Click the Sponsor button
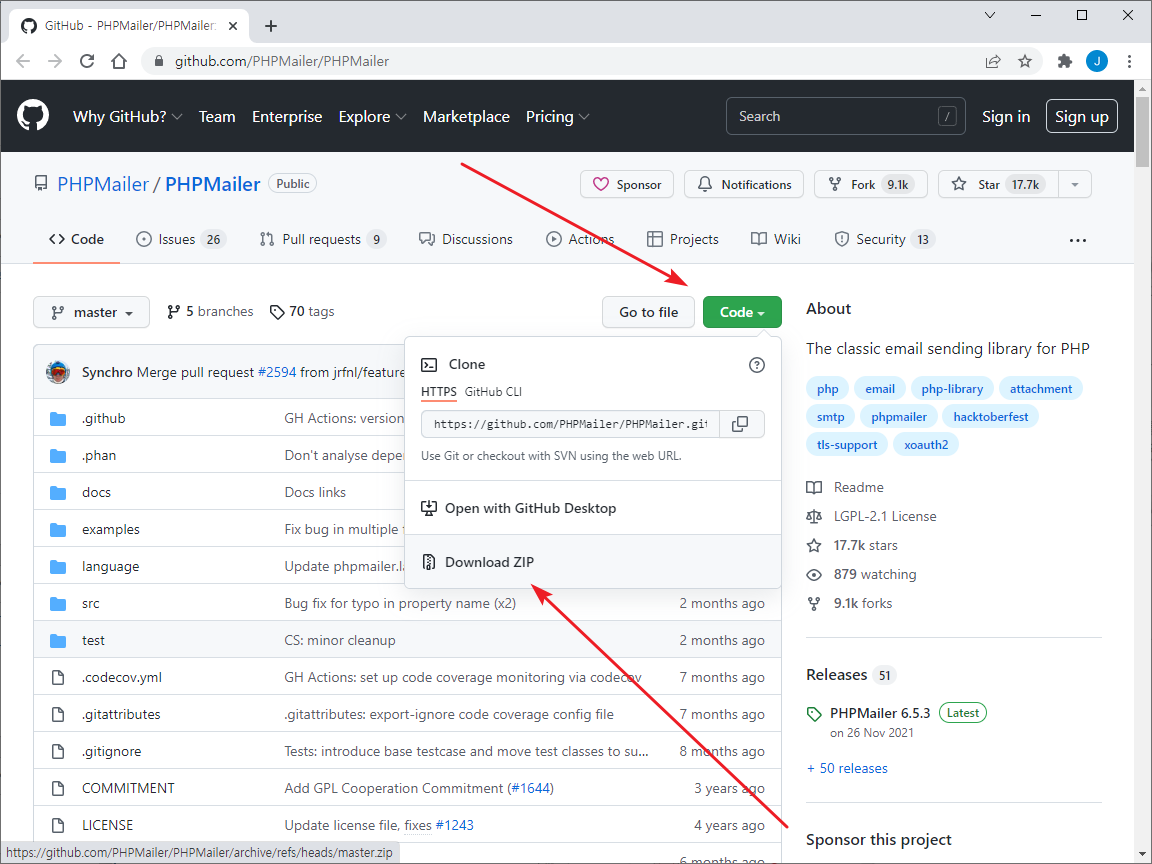Screen dimensions: 1152x864 coord(627,184)
